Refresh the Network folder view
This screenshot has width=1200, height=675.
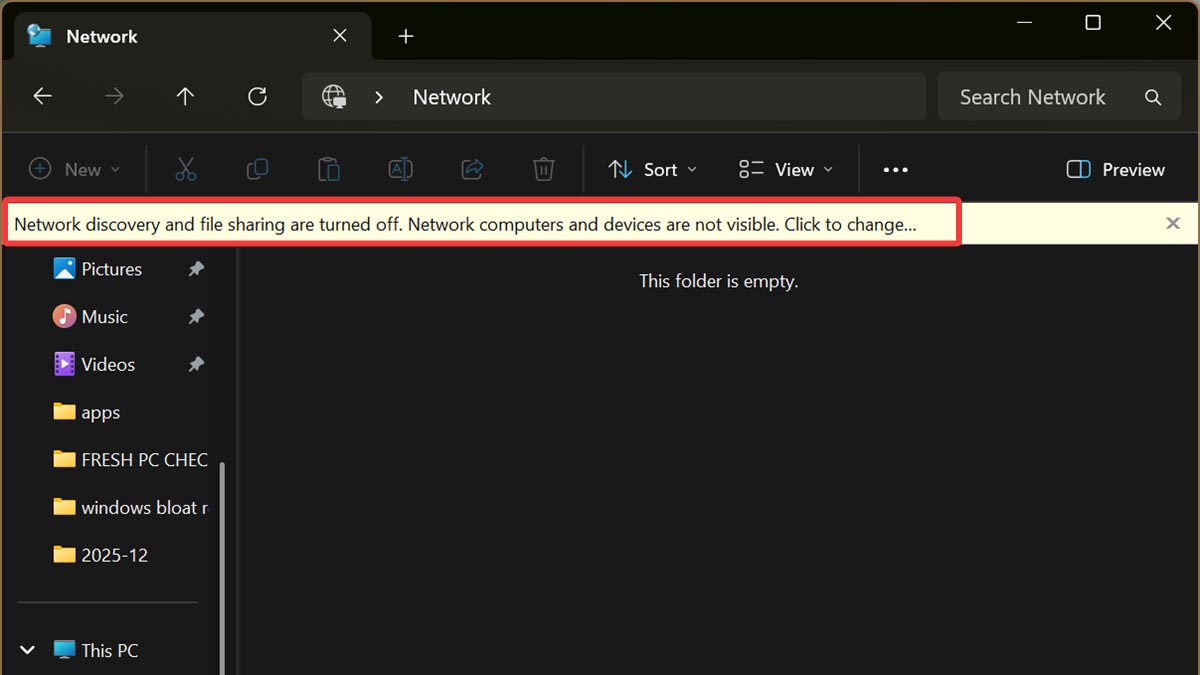257,97
